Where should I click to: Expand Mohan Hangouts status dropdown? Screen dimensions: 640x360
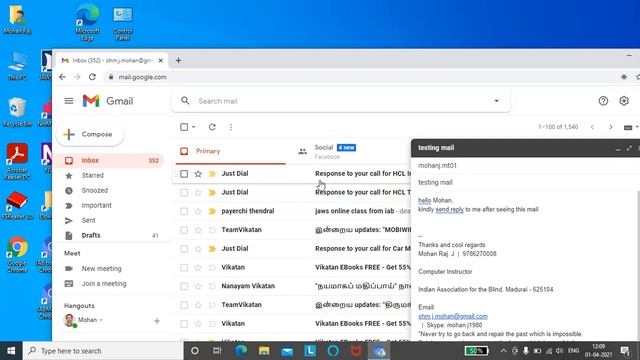click(x=101, y=320)
